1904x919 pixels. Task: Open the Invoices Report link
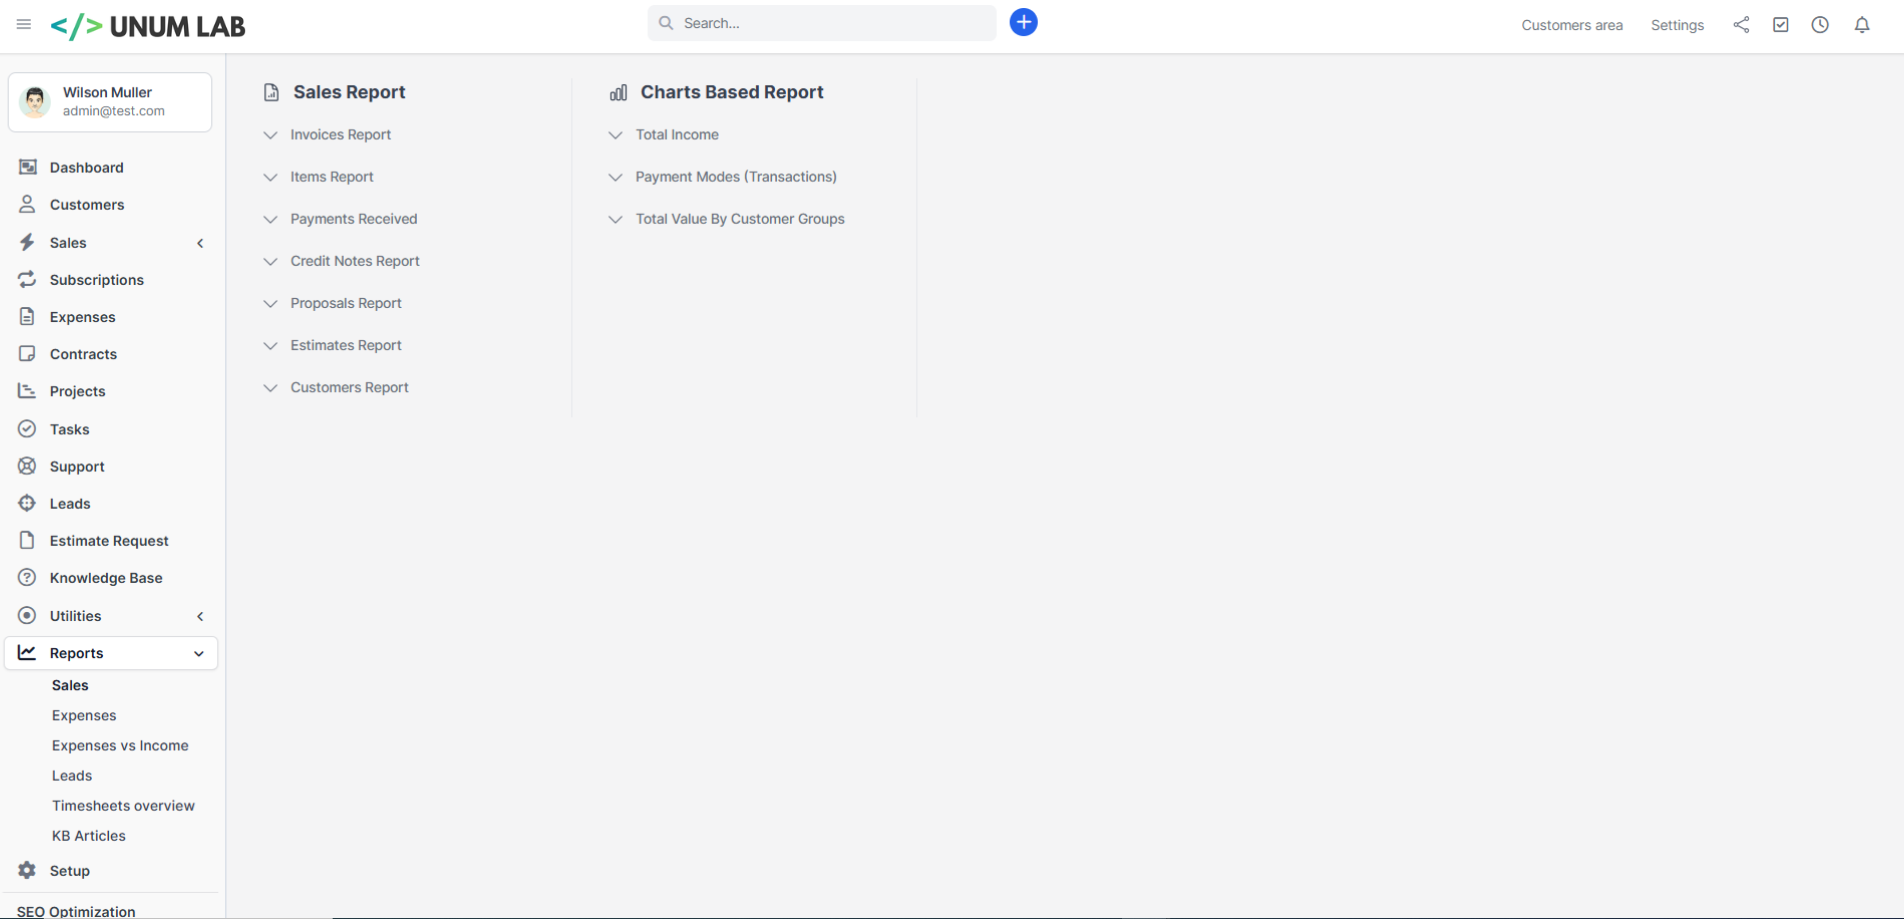click(341, 134)
